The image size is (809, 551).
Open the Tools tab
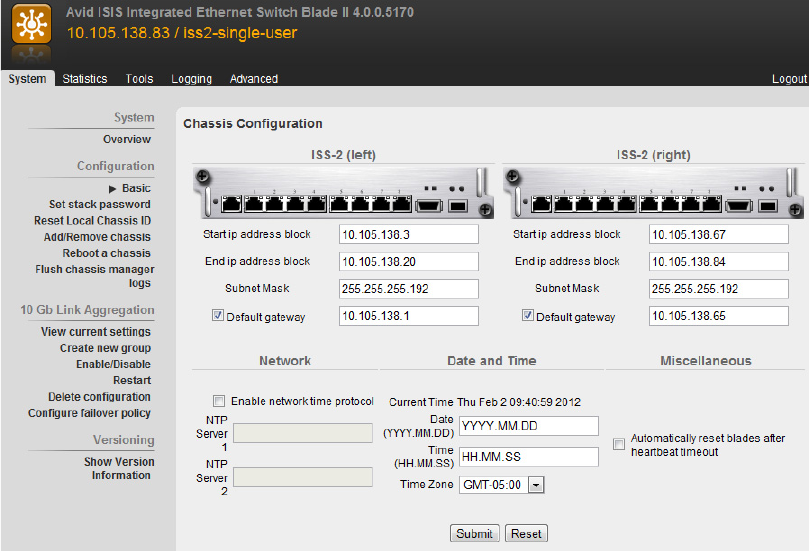pyautogui.click(x=139, y=79)
